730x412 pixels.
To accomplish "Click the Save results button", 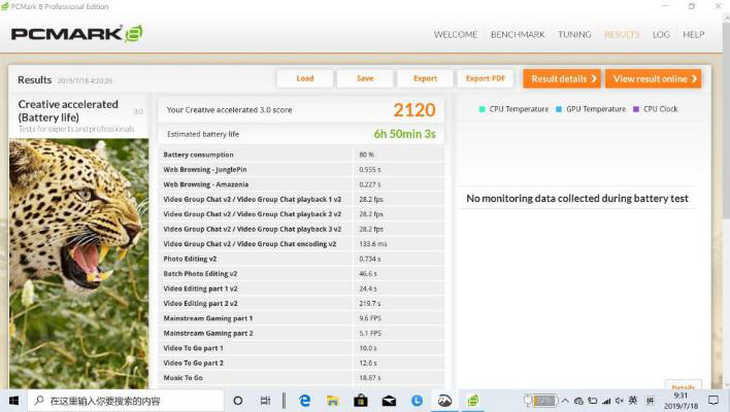I will (x=365, y=79).
